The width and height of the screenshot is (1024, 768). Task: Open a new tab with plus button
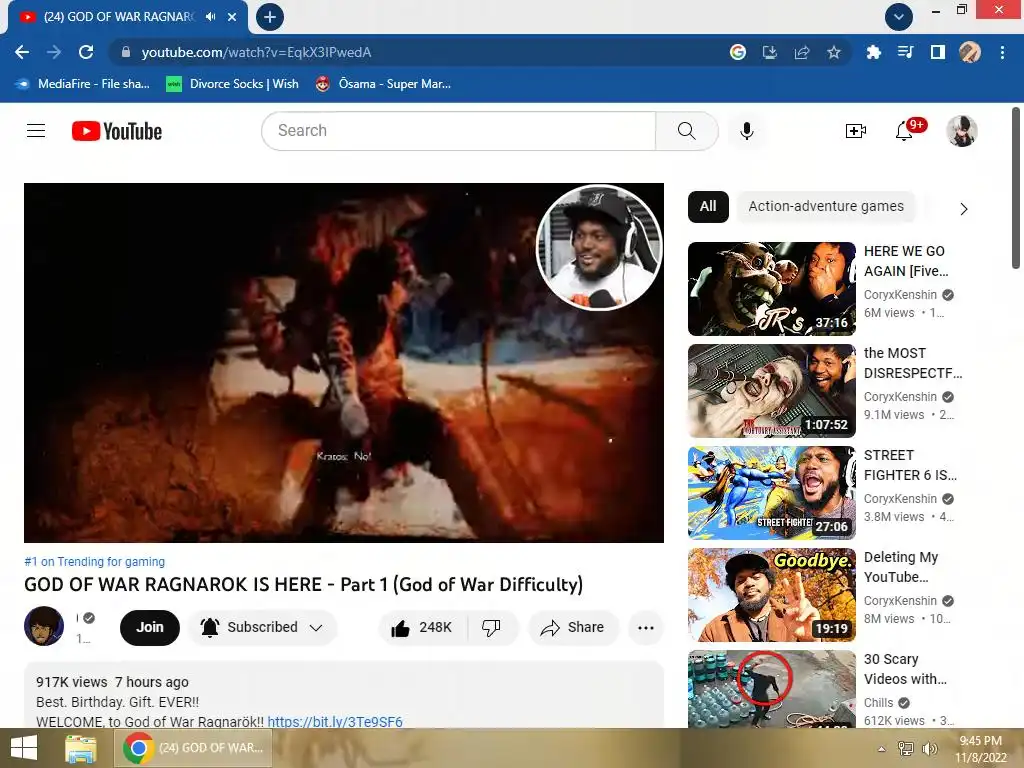tap(270, 17)
